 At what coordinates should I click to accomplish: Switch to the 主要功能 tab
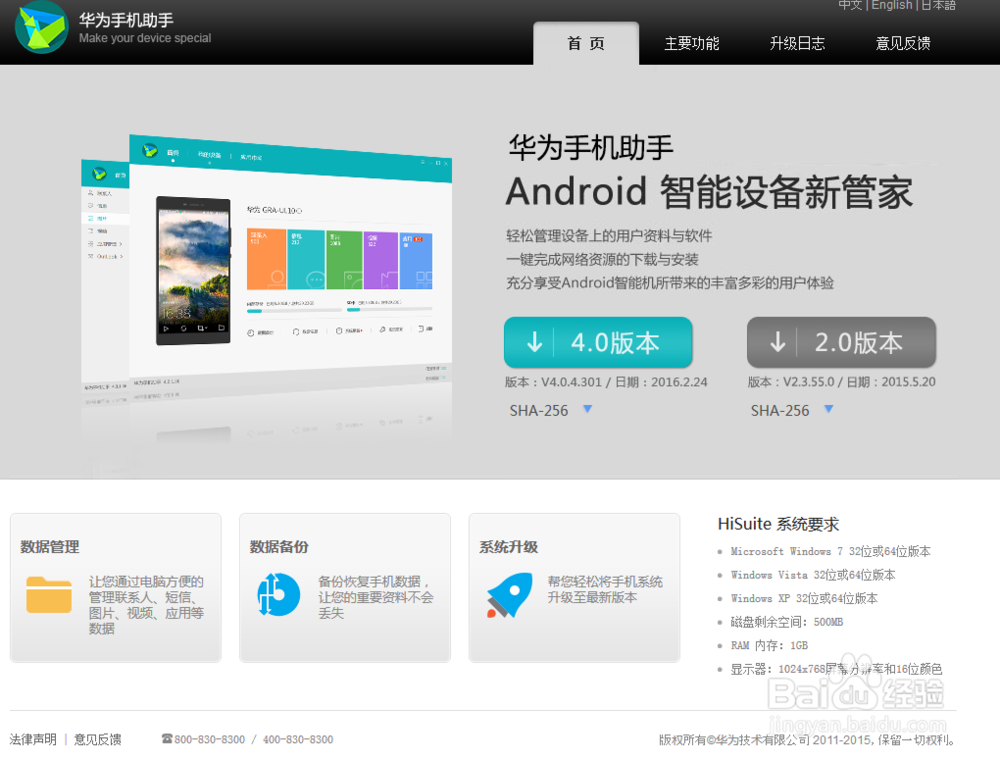tap(691, 43)
